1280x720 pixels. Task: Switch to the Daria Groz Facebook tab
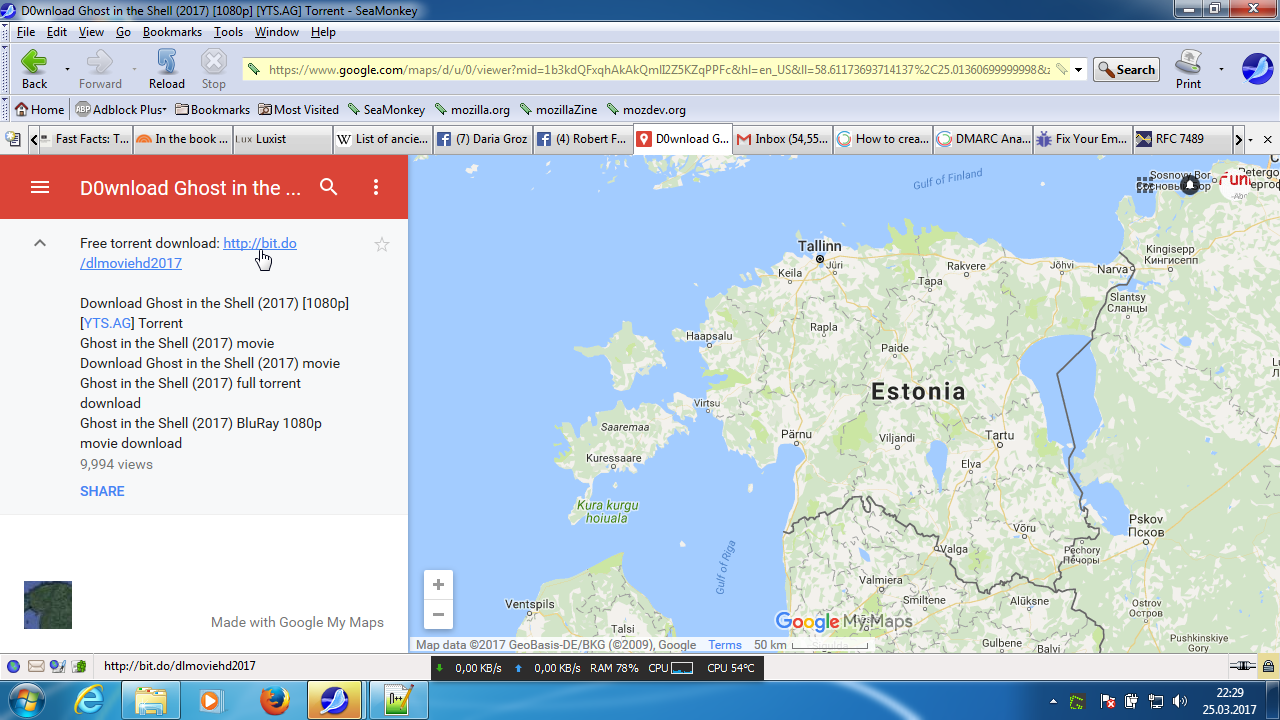pyautogui.click(x=482, y=139)
